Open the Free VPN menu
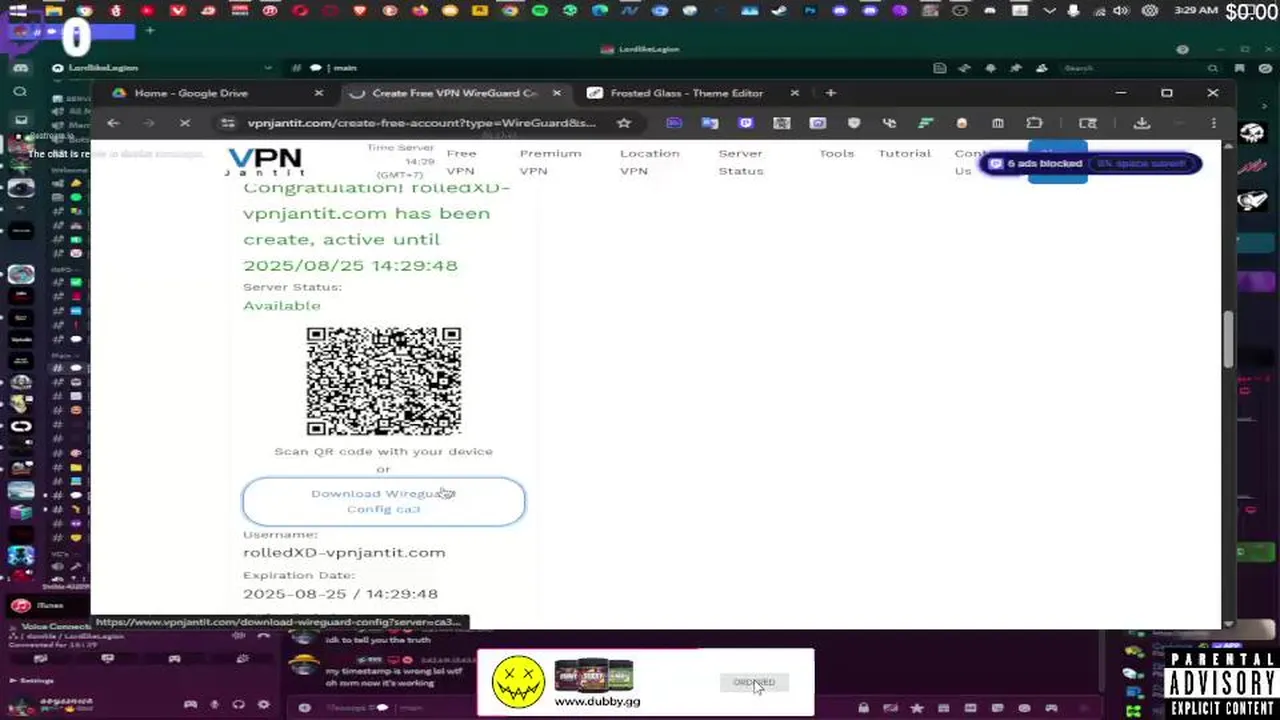This screenshot has height=720, width=1280. coord(461,162)
